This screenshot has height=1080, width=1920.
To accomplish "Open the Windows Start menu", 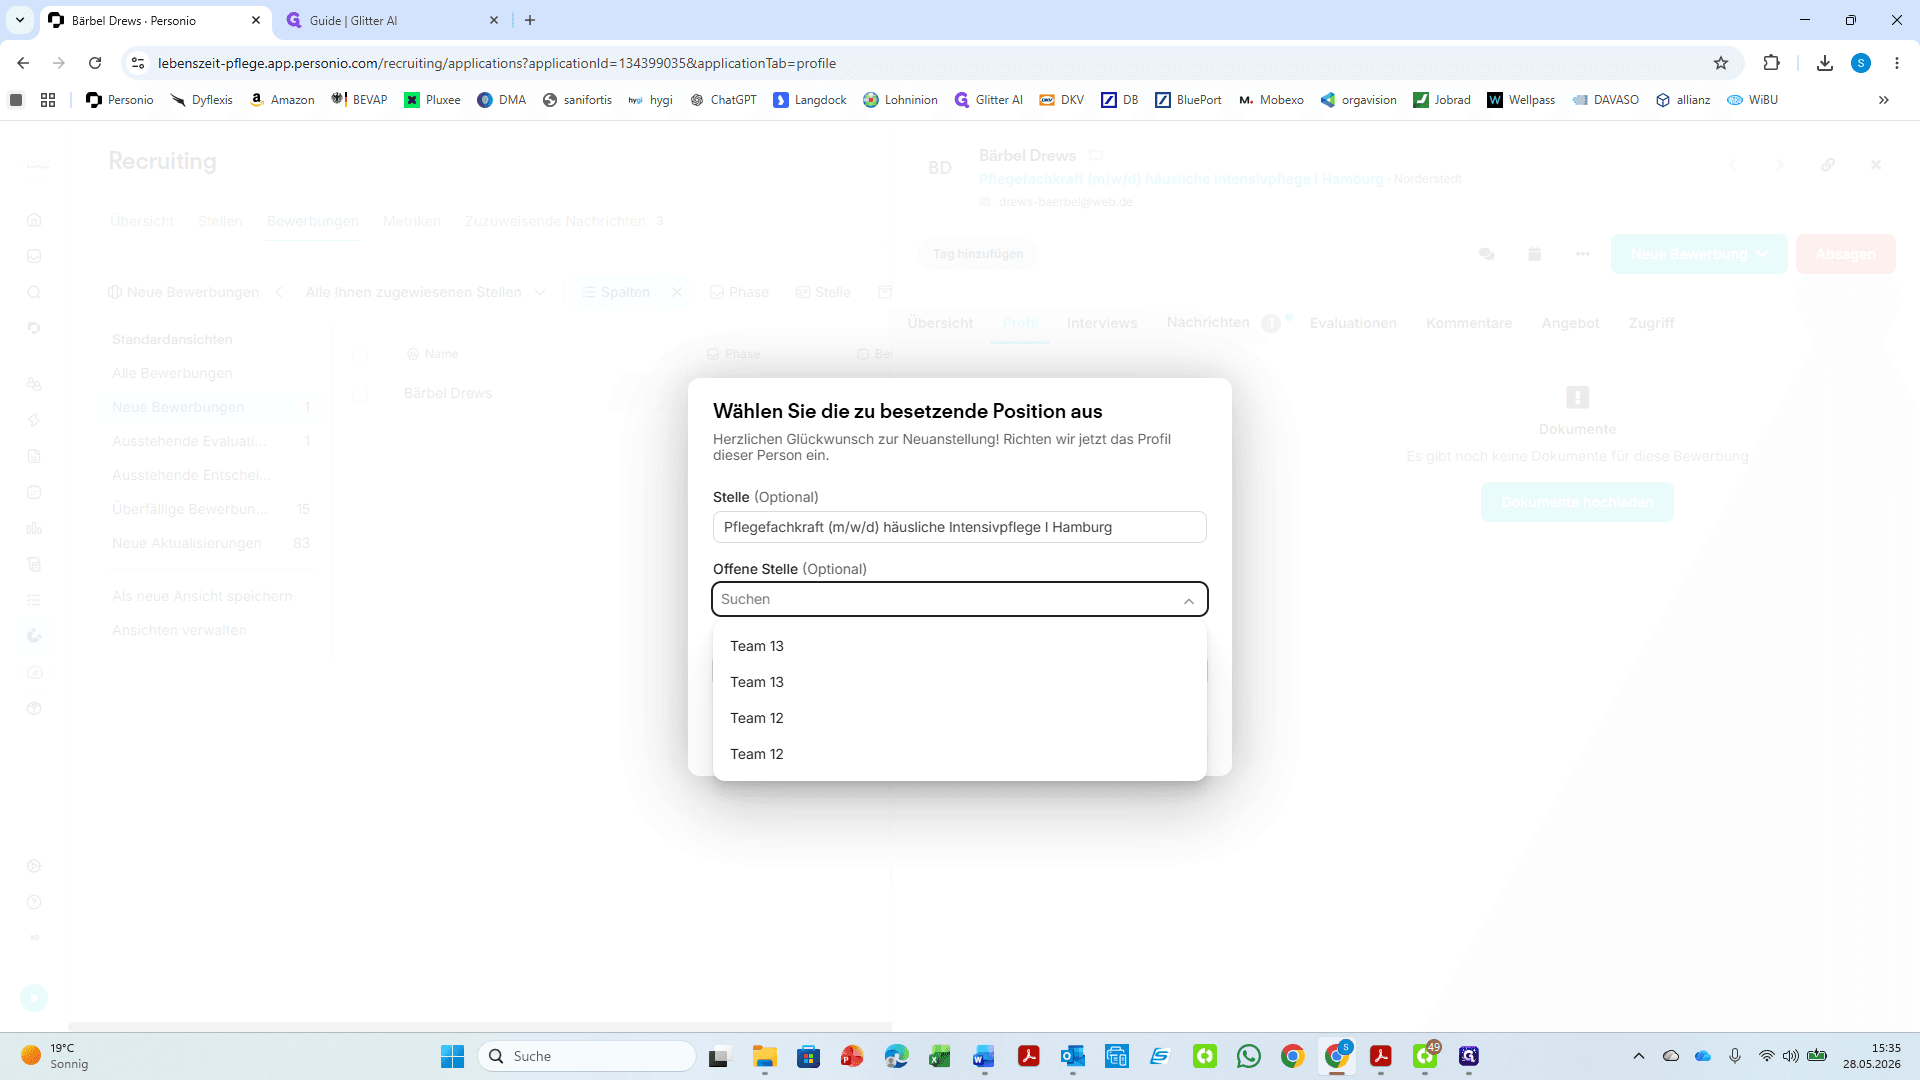I will click(x=453, y=1056).
